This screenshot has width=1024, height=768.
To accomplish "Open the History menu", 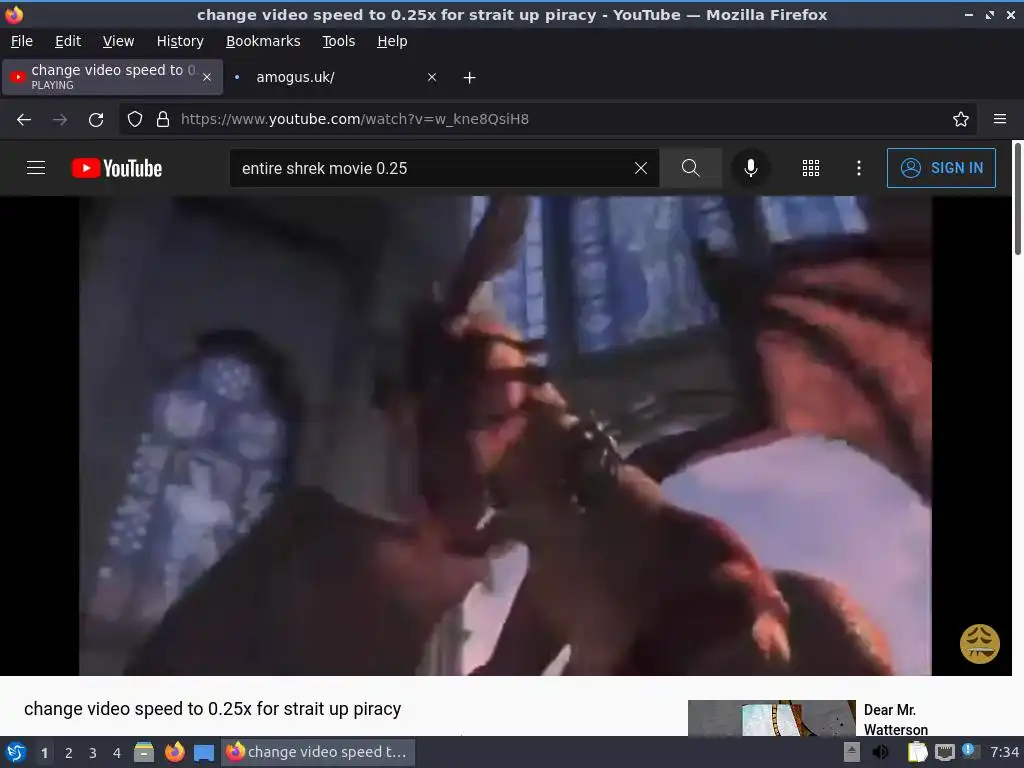I will pos(180,41).
